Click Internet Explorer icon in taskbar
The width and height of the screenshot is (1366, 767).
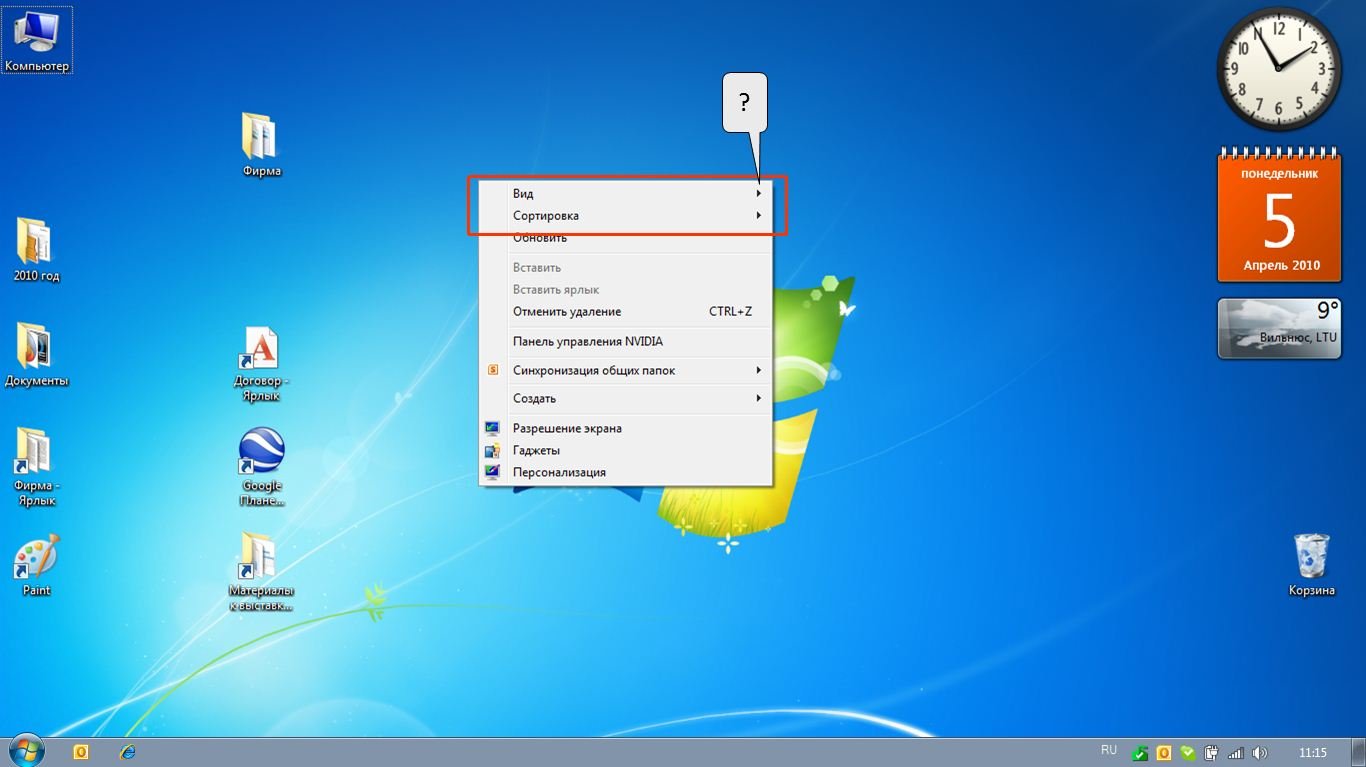coord(127,752)
